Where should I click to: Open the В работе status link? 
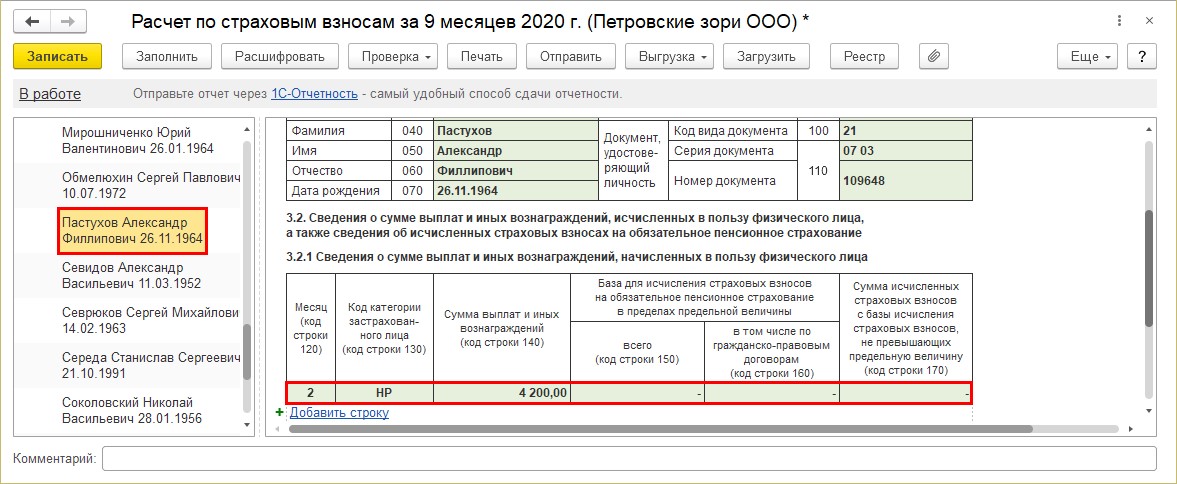50,94
